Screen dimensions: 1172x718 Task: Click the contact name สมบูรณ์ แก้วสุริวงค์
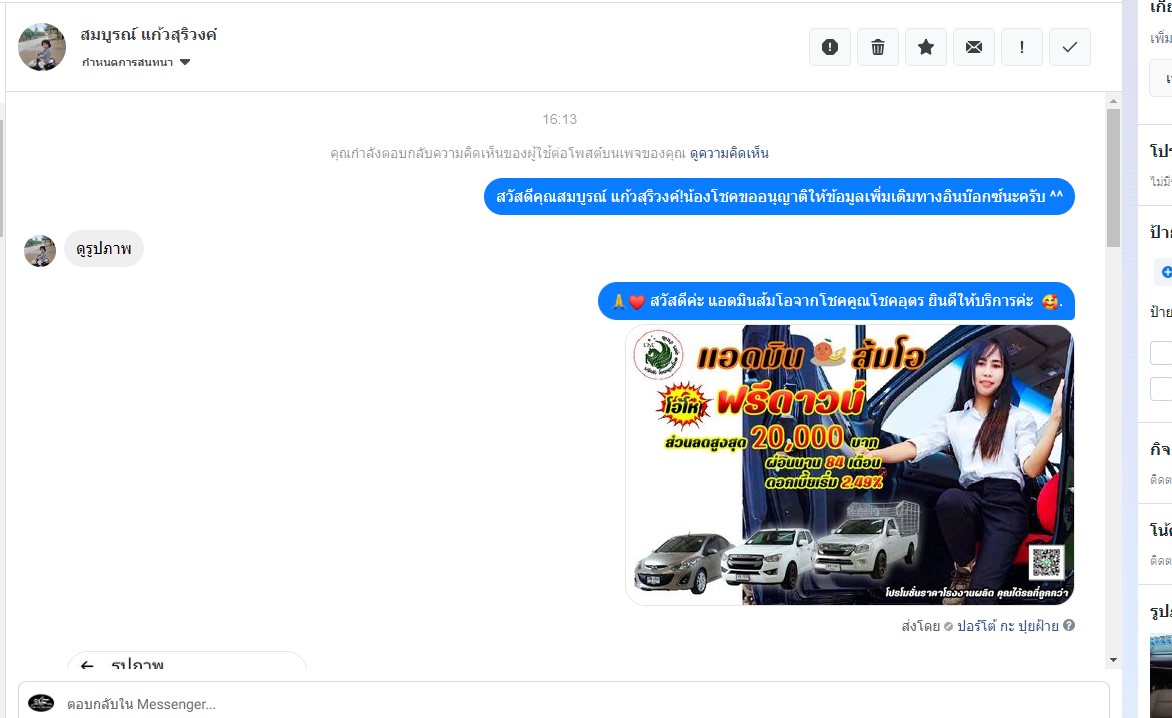(148, 34)
